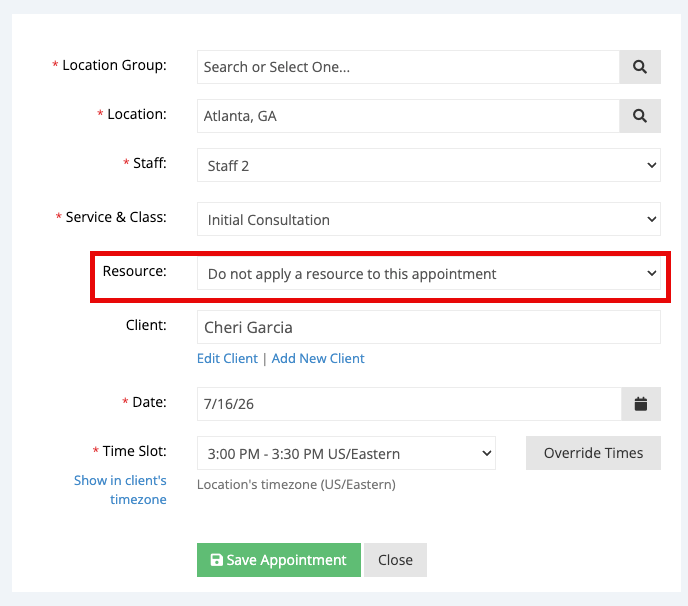688x606 pixels.
Task: Click the Client label
Action: [x=146, y=325]
